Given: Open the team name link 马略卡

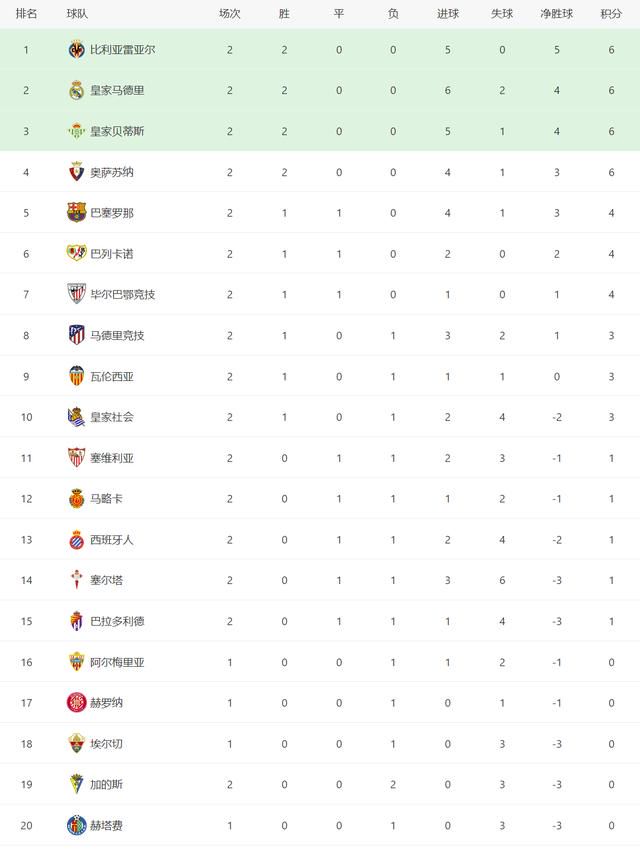Looking at the screenshot, I should [x=106, y=499].
